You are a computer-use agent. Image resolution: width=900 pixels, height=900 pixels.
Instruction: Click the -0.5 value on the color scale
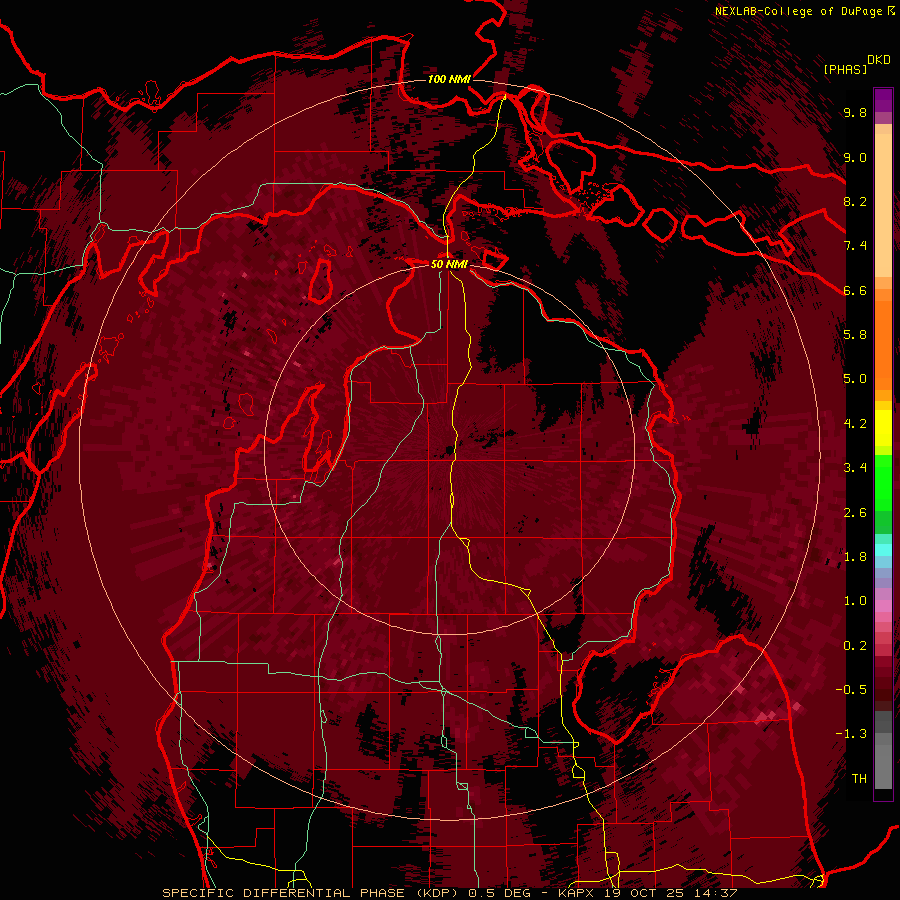[x=851, y=690]
